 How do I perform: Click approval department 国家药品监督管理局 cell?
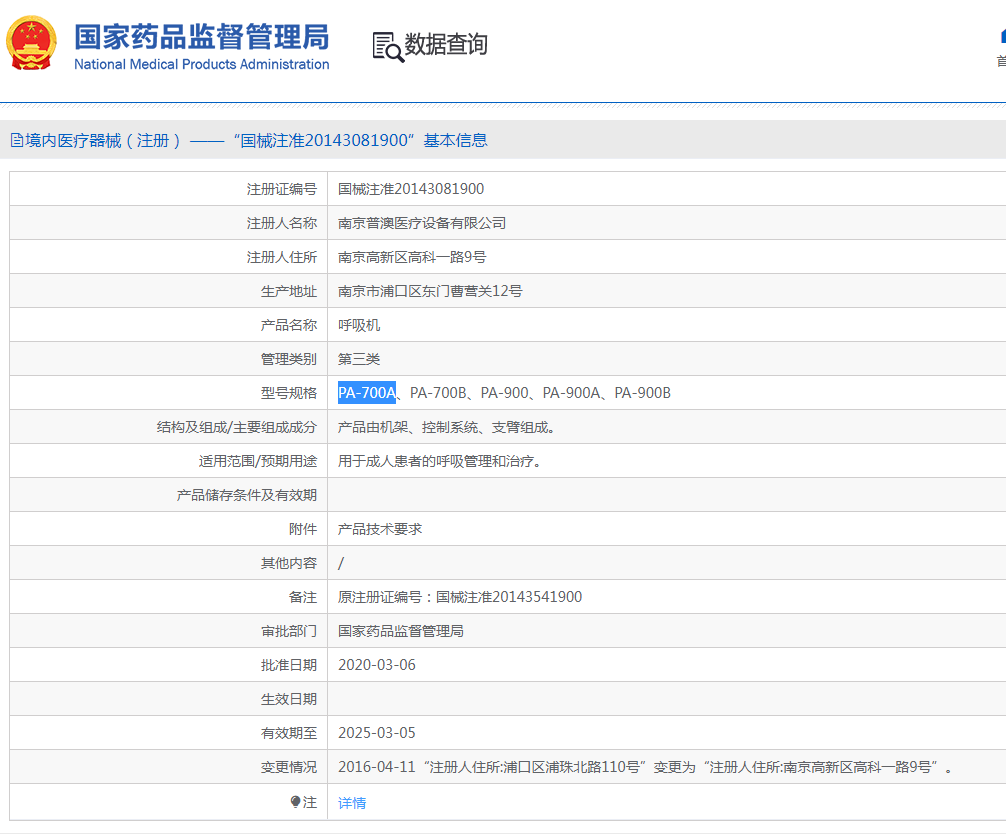[x=400, y=631]
